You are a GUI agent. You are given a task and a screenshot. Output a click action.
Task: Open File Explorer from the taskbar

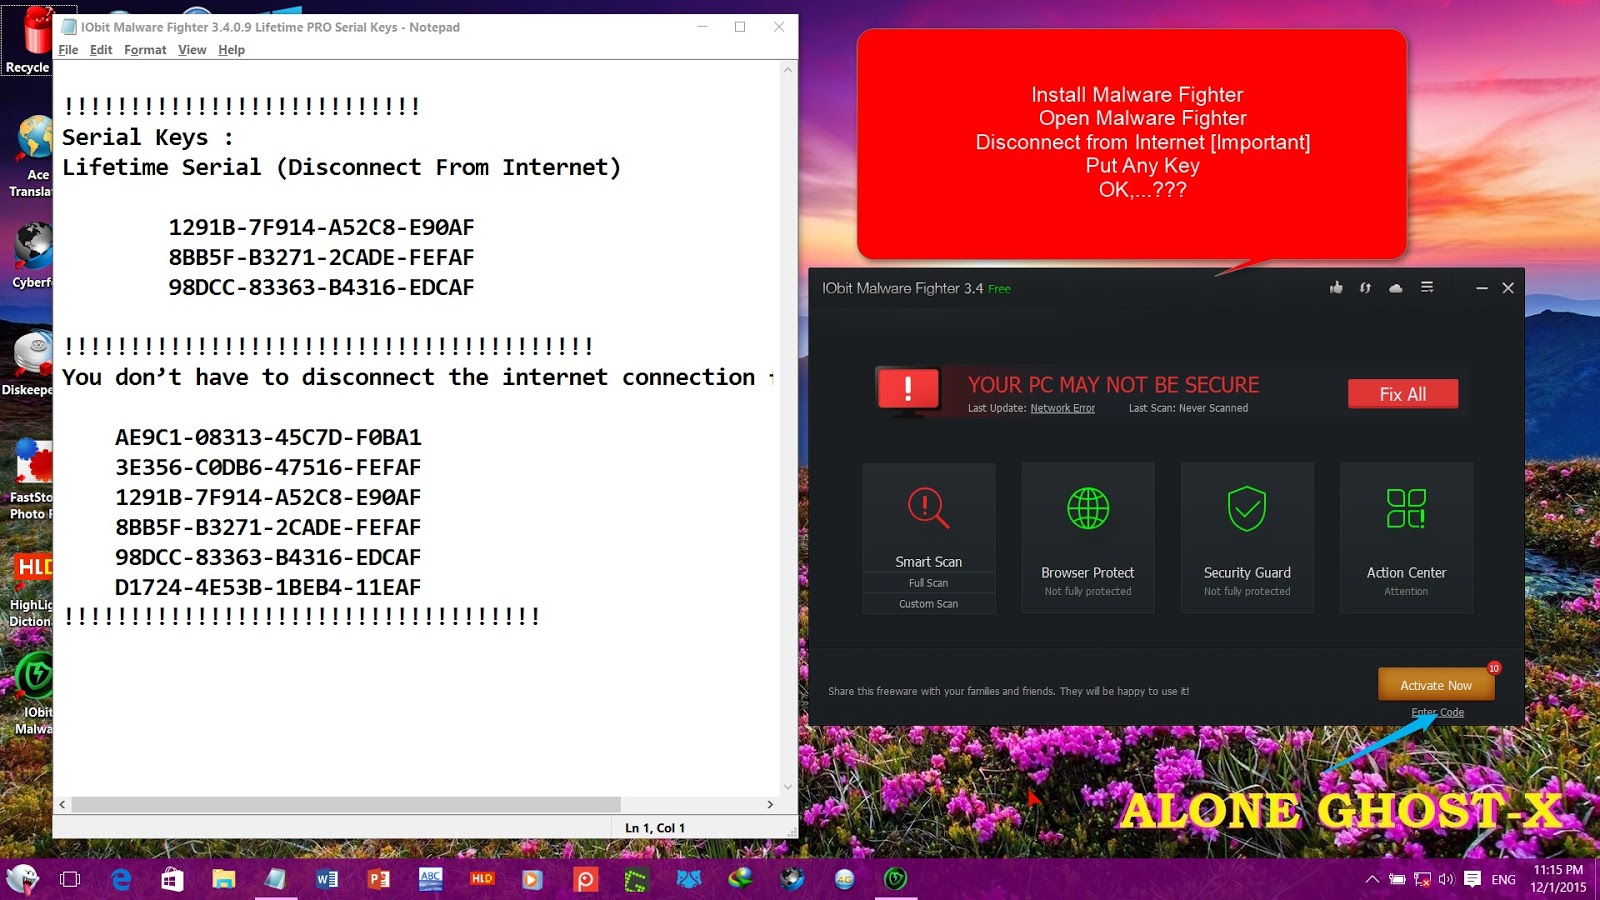pyautogui.click(x=223, y=879)
